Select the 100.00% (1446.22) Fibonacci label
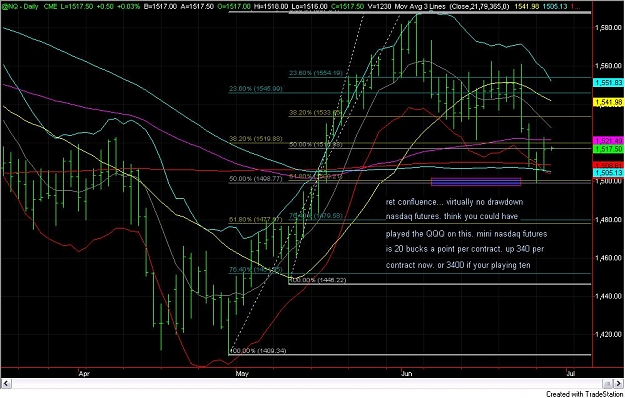Image resolution: width=625 pixels, height=398 pixels. 318,280
